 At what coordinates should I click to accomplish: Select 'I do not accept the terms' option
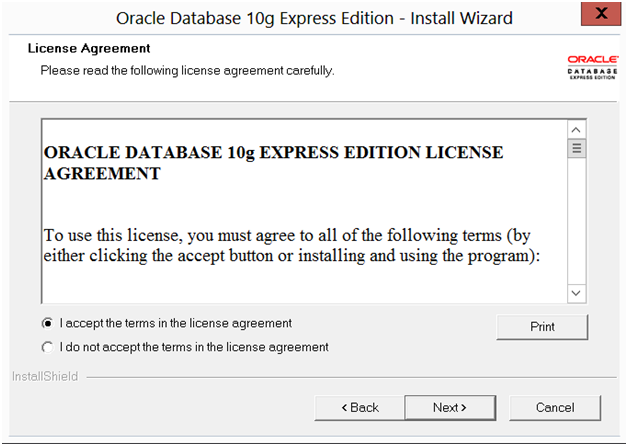click(47, 347)
